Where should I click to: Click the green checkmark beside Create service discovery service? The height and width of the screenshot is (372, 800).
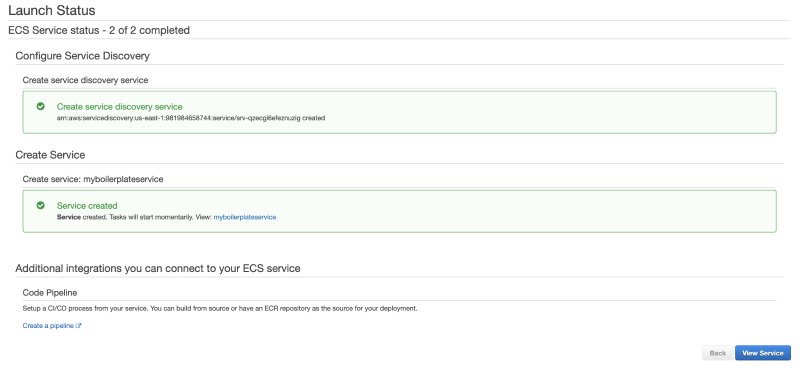point(40,106)
